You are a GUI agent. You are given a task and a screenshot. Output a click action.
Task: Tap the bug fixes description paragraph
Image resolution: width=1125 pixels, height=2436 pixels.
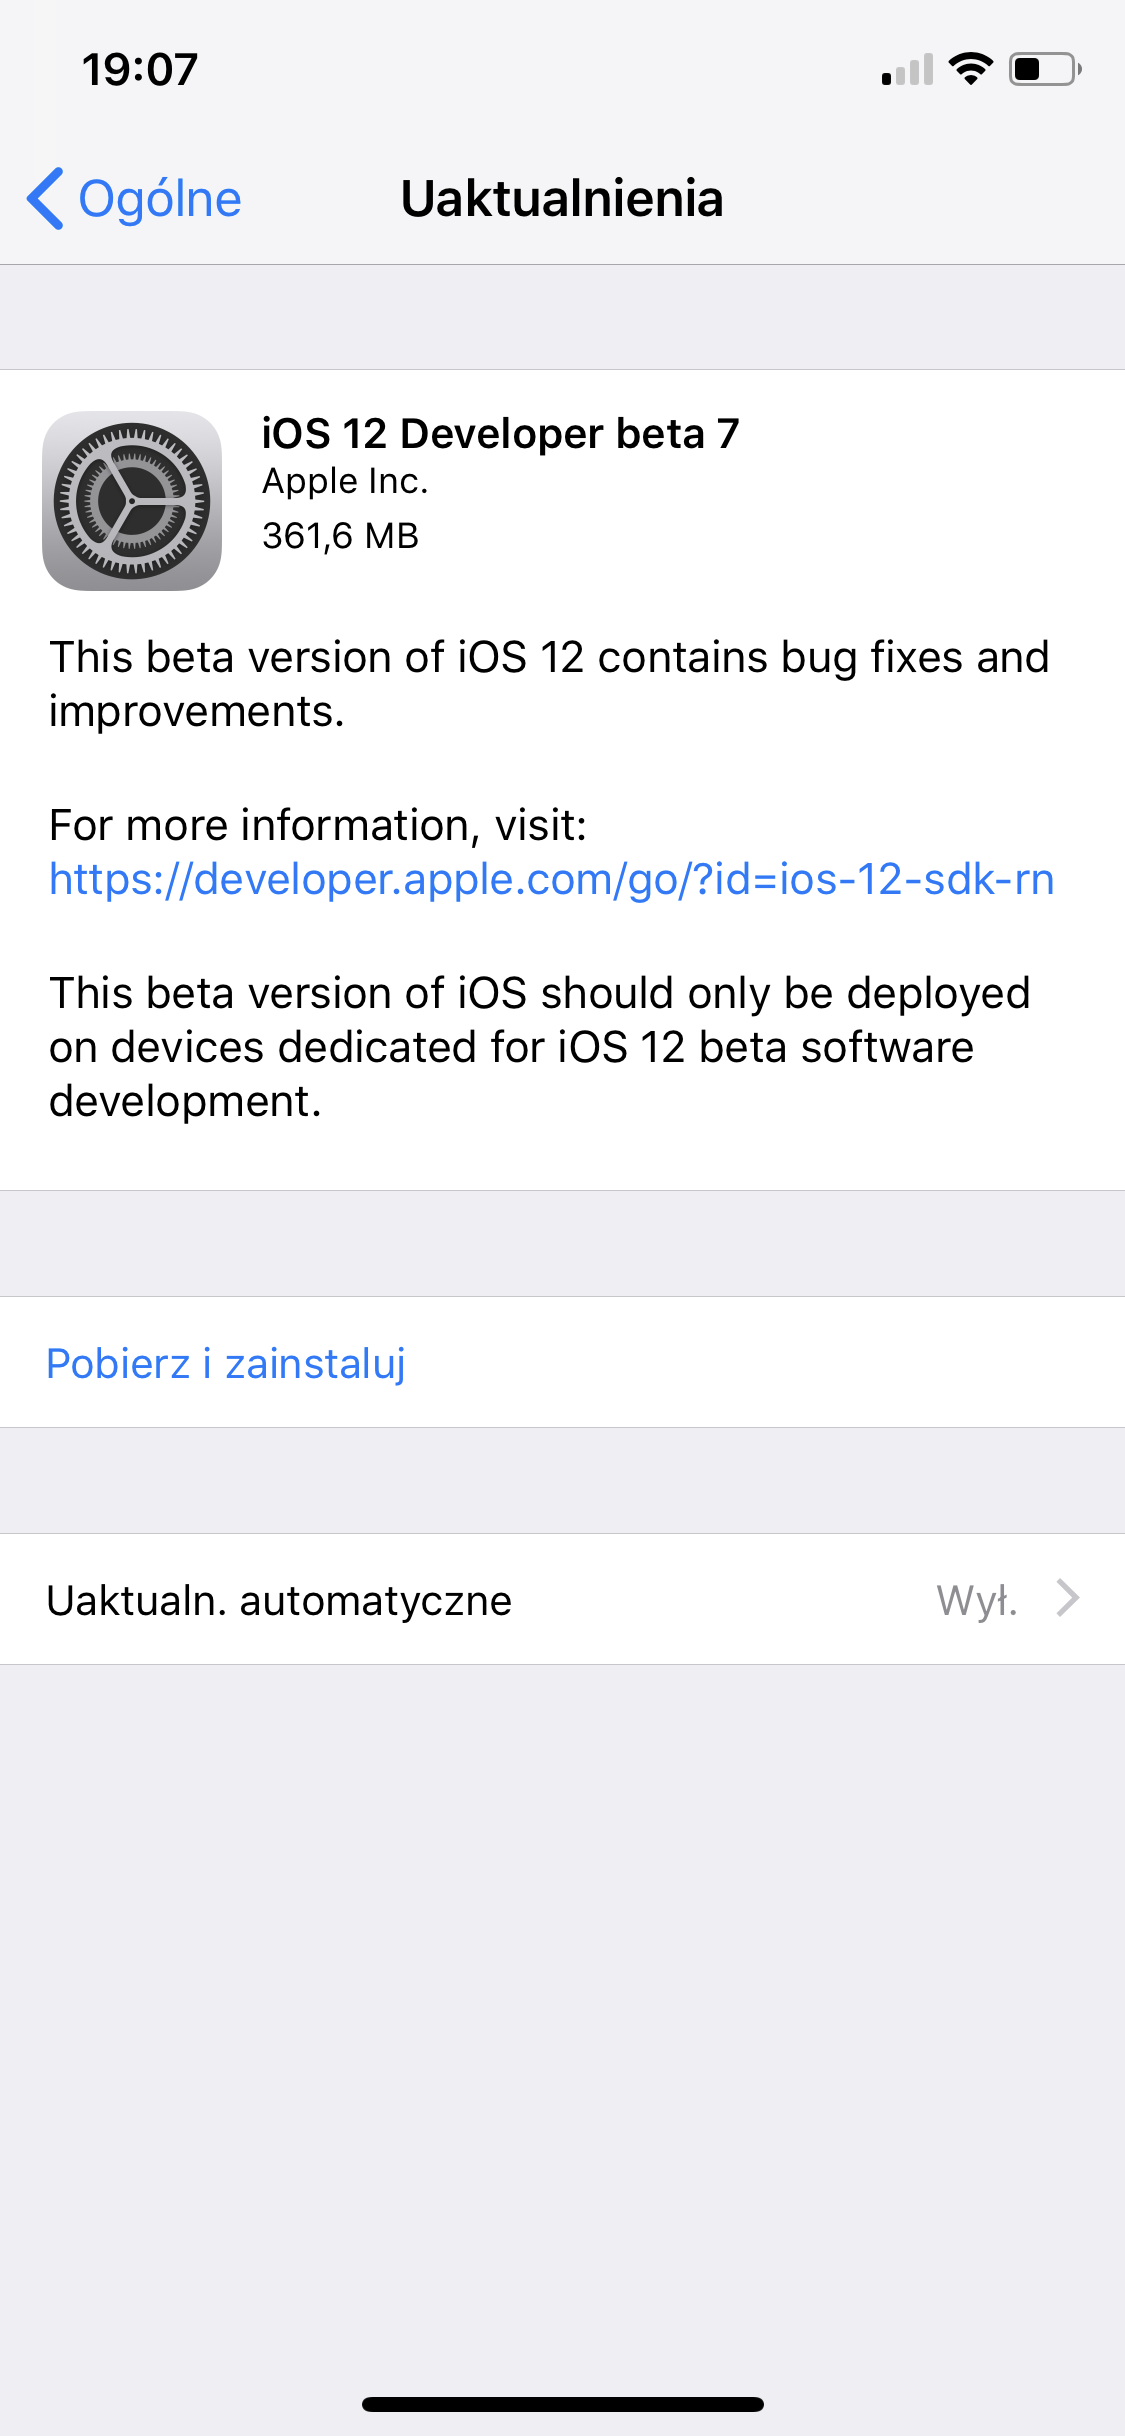(x=549, y=684)
